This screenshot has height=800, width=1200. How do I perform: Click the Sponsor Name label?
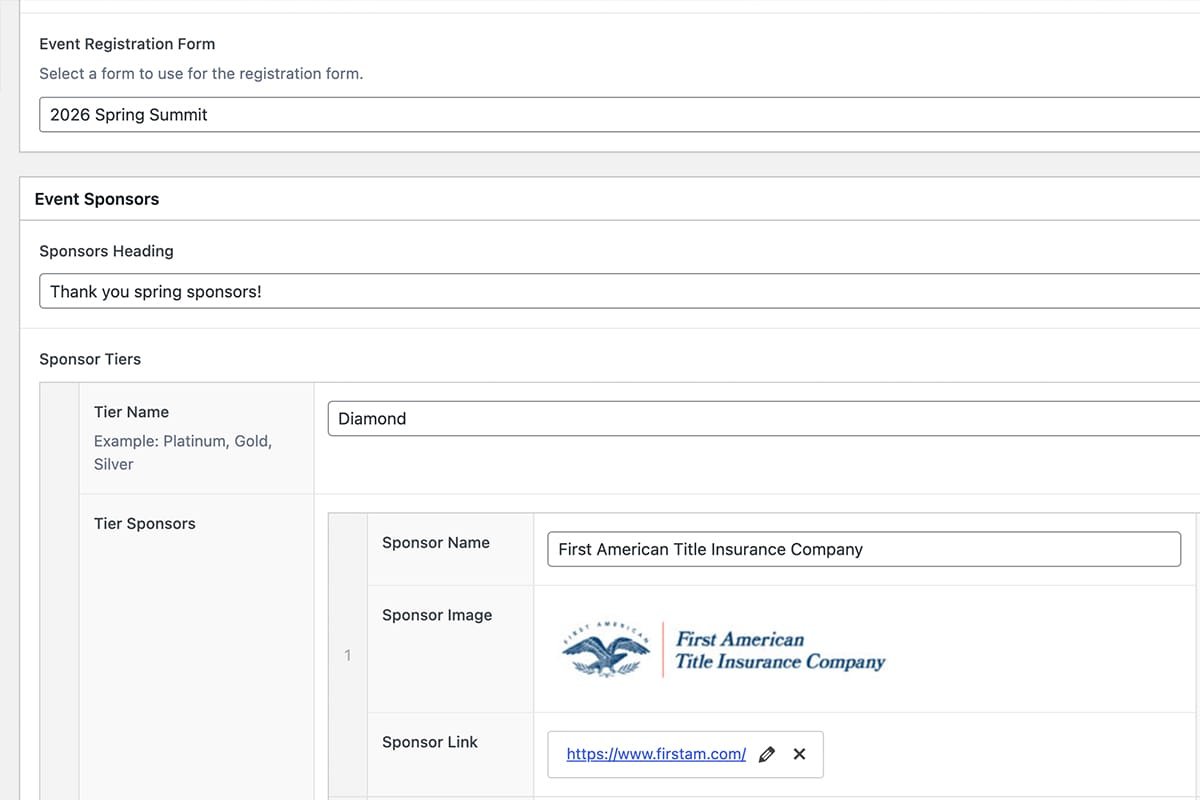pyautogui.click(x=435, y=543)
